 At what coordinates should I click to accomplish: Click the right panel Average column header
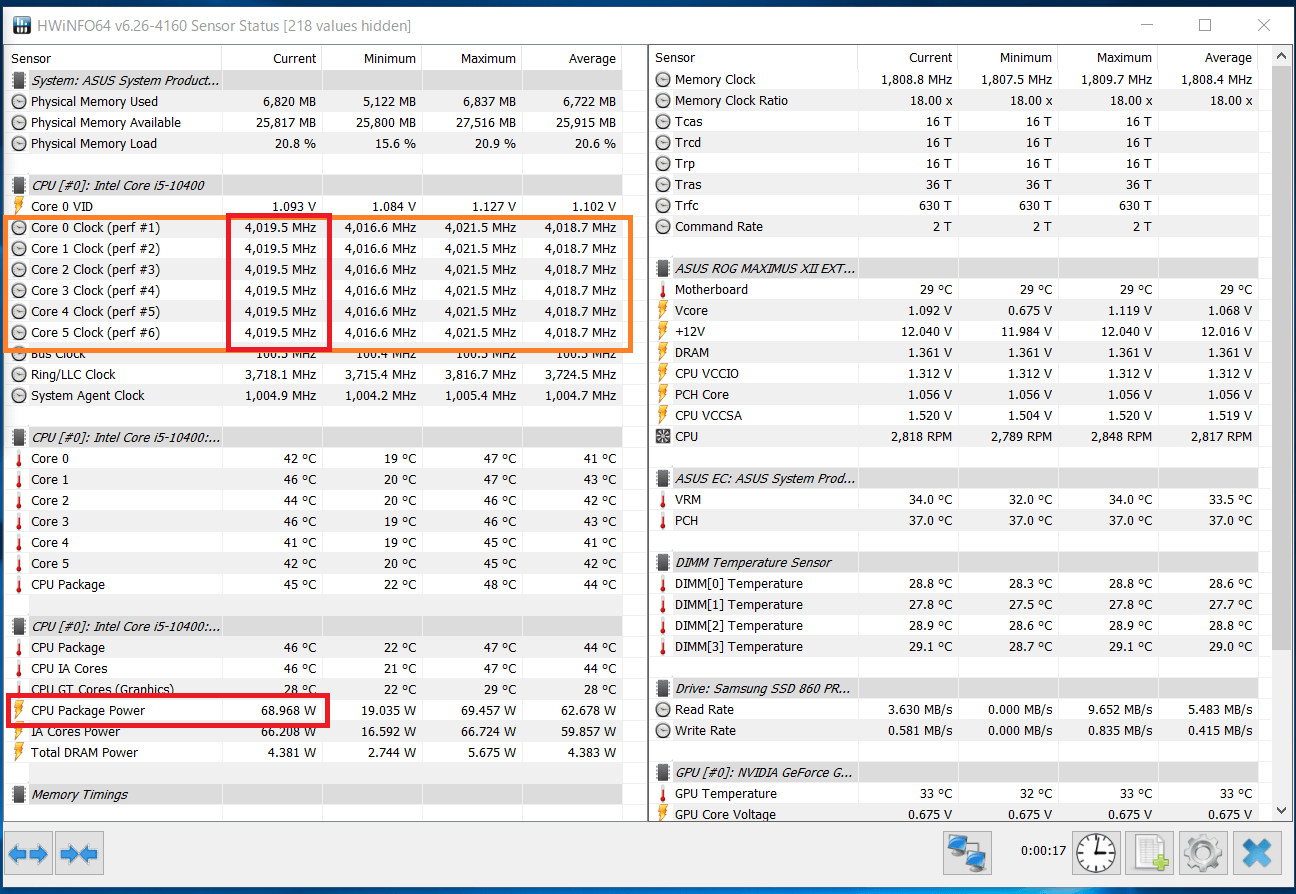point(1208,57)
